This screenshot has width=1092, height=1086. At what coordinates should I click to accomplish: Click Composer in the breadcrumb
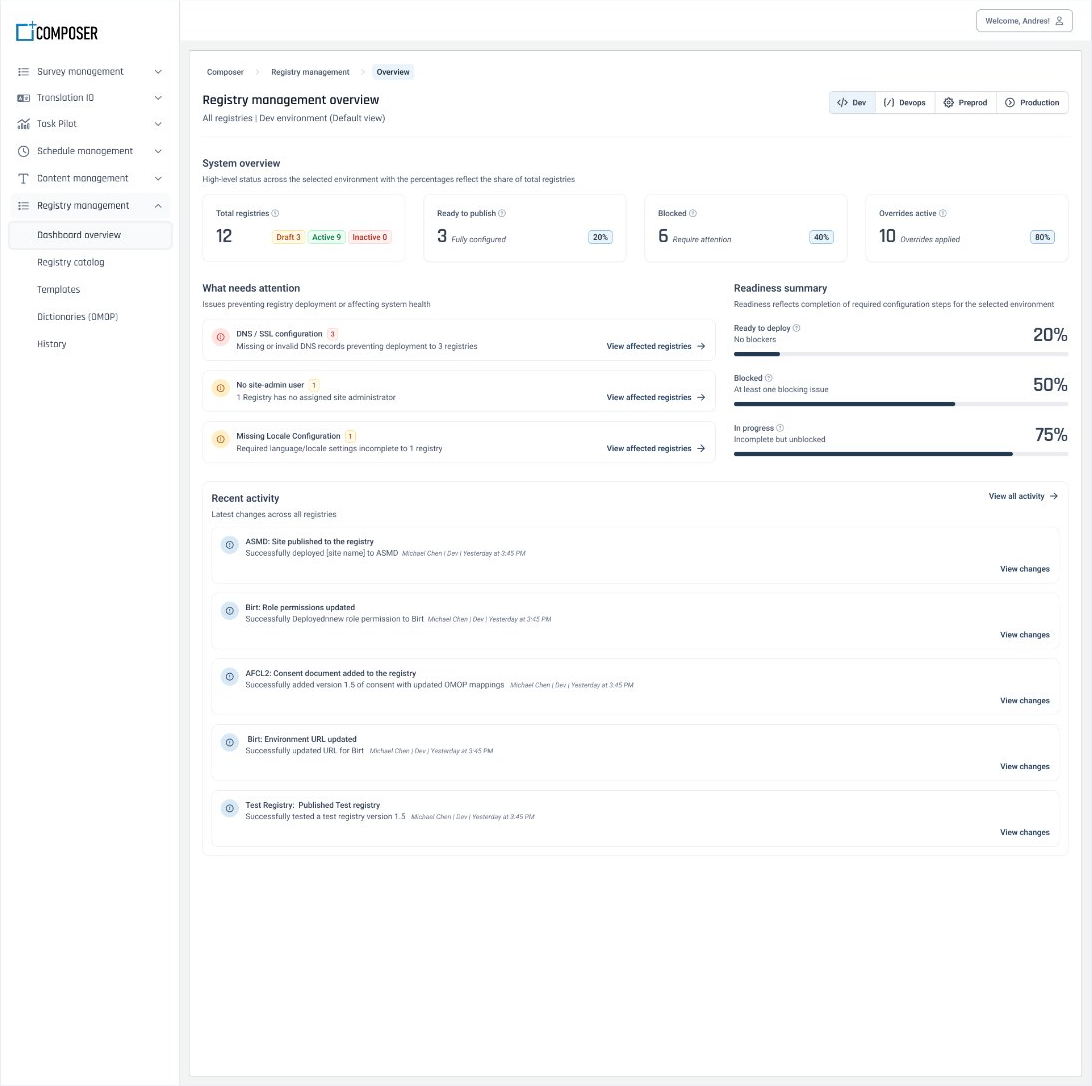[225, 72]
